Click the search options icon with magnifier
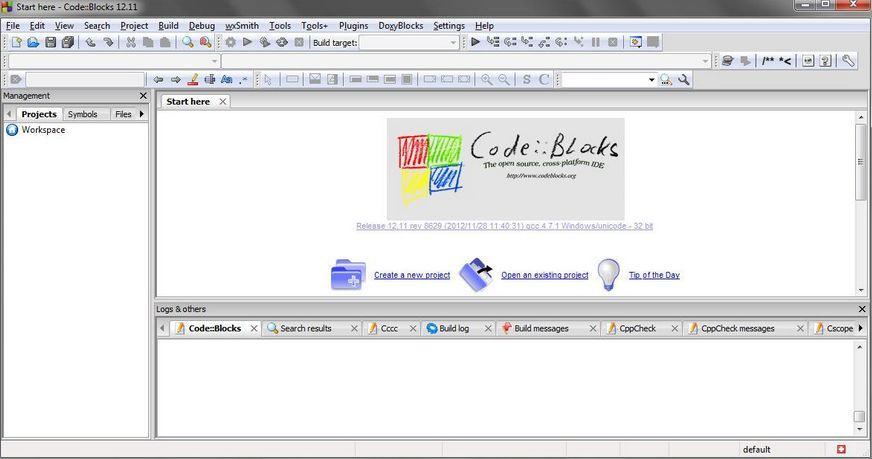 pyautogui.click(x=683, y=80)
